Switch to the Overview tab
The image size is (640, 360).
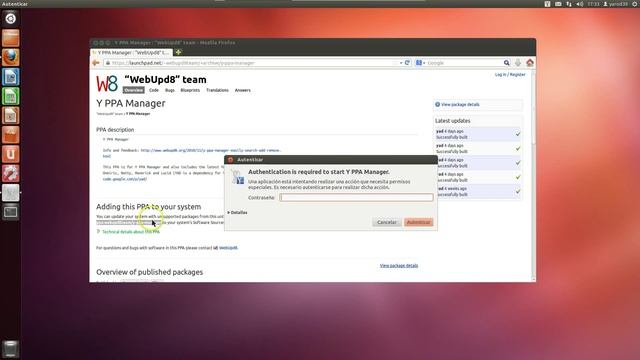click(133, 90)
